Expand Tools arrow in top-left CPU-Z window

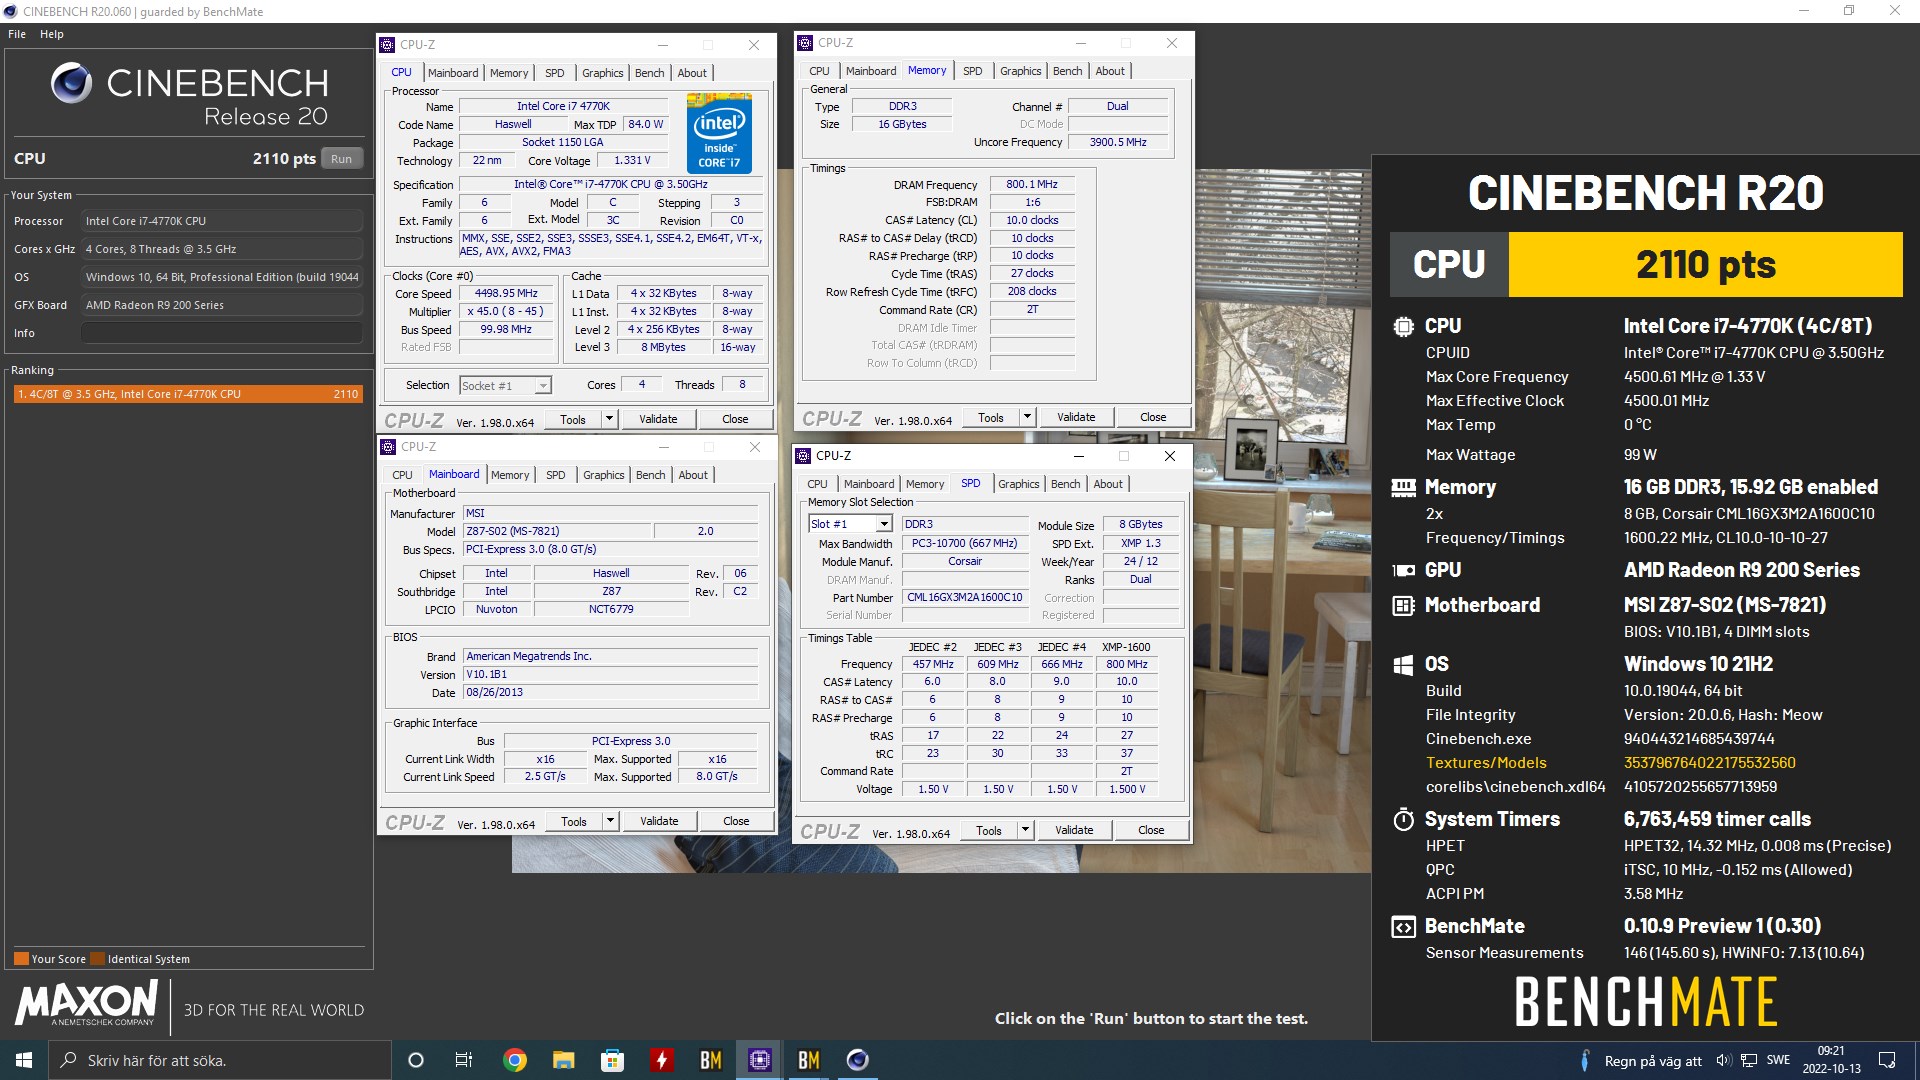point(609,419)
